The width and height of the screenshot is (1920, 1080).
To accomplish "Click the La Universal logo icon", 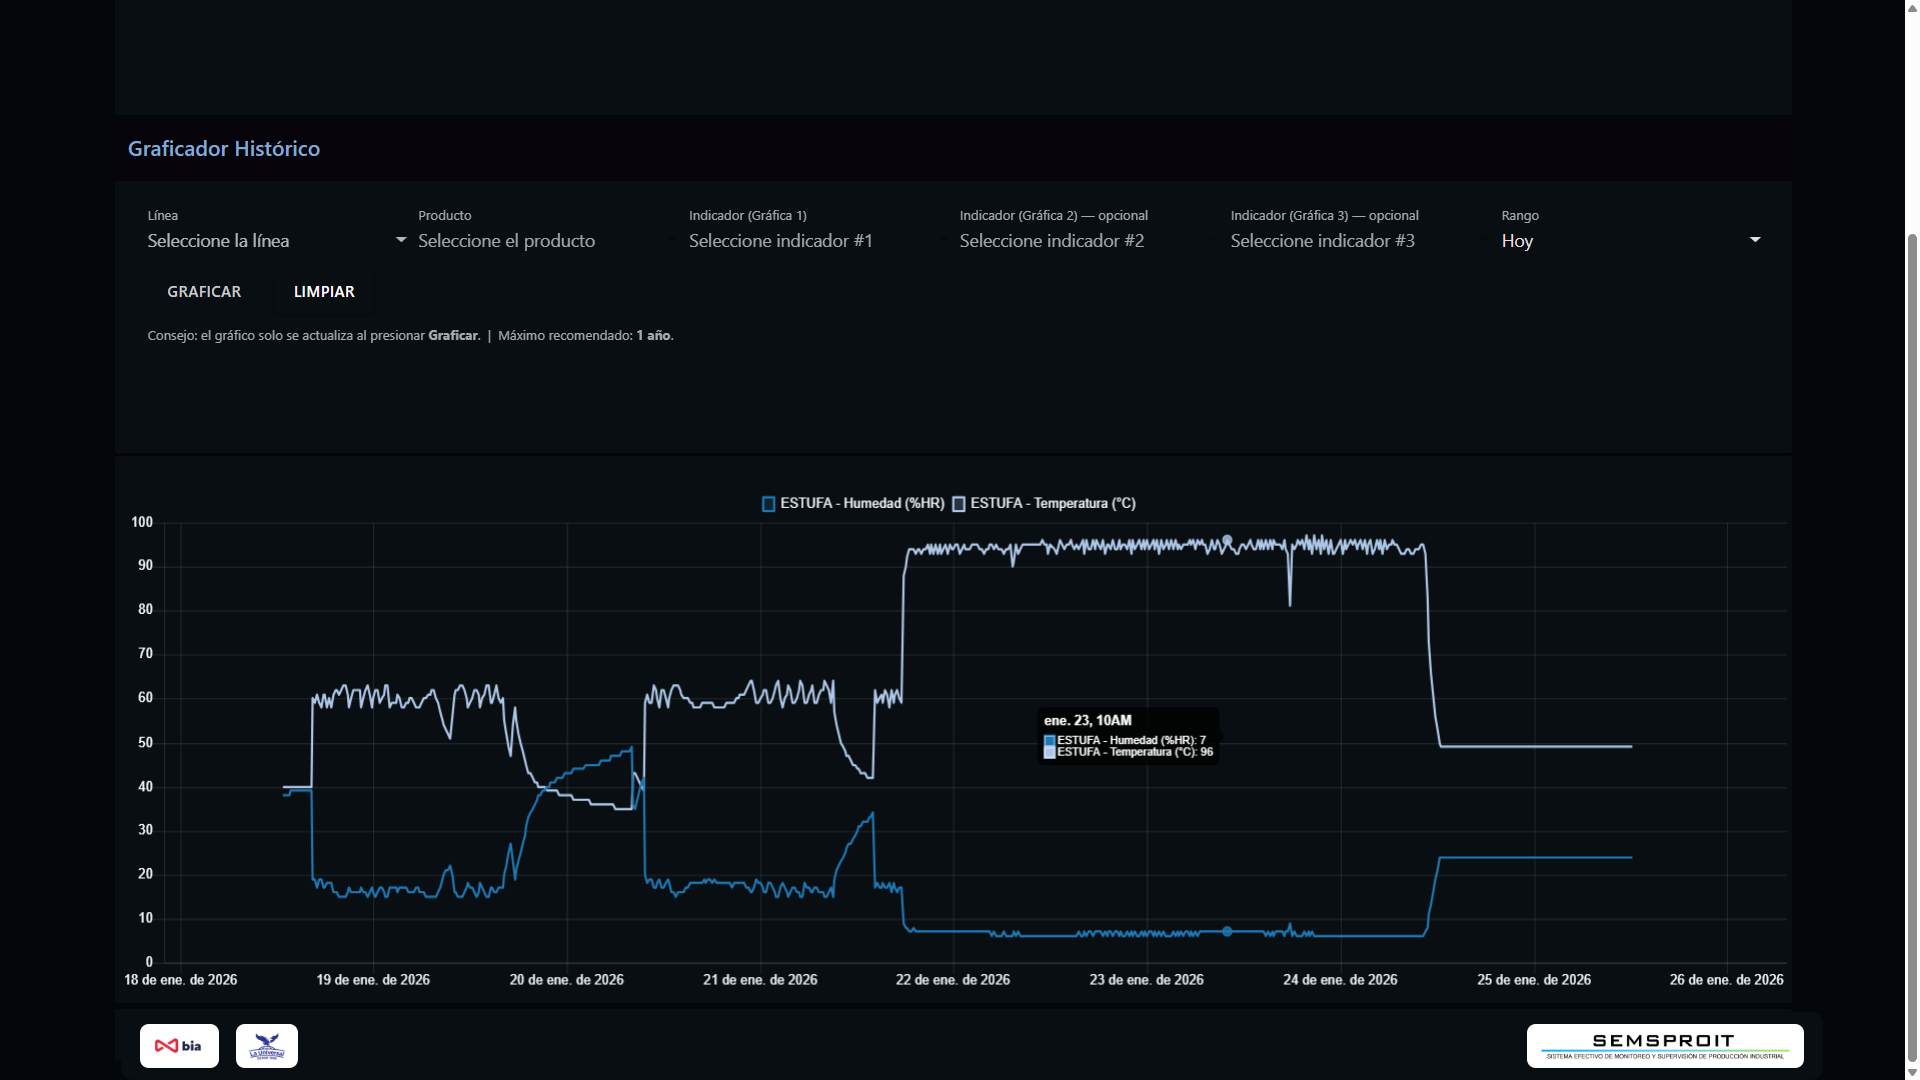I will click(x=267, y=1046).
